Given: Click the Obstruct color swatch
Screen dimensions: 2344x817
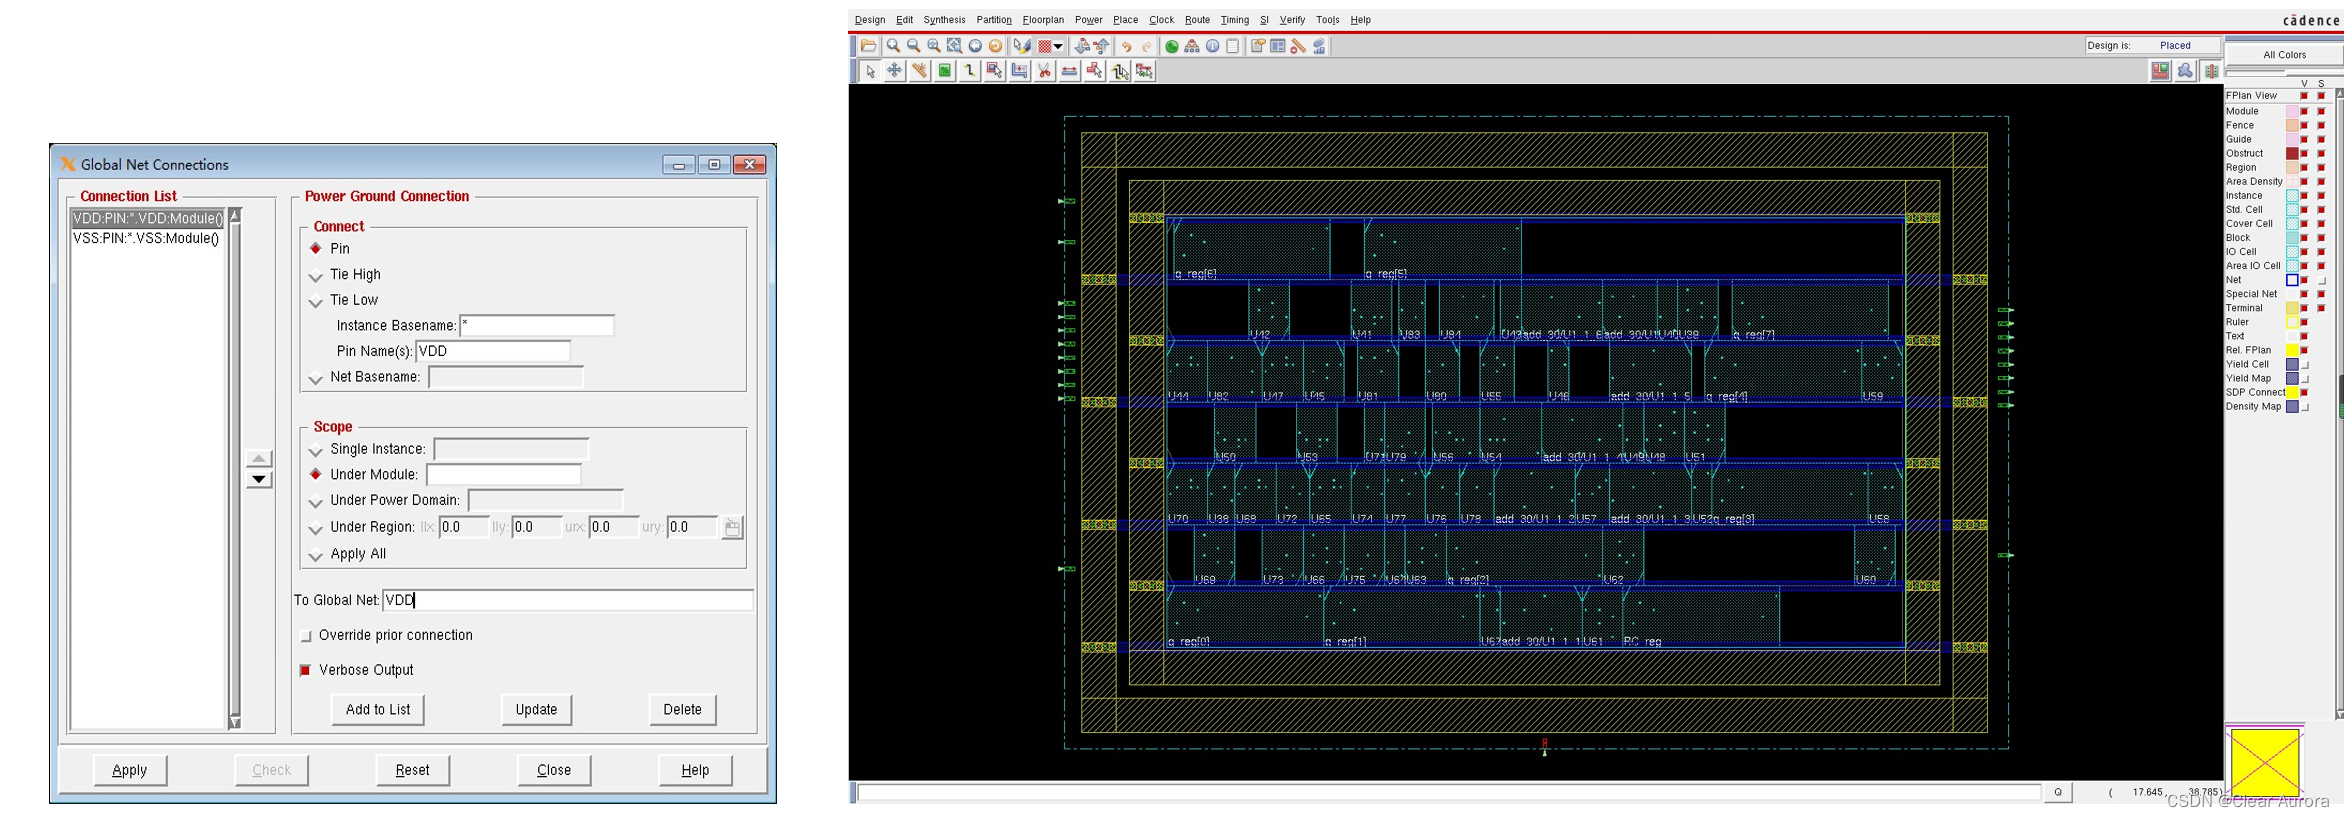Looking at the screenshot, I should [x=2292, y=153].
